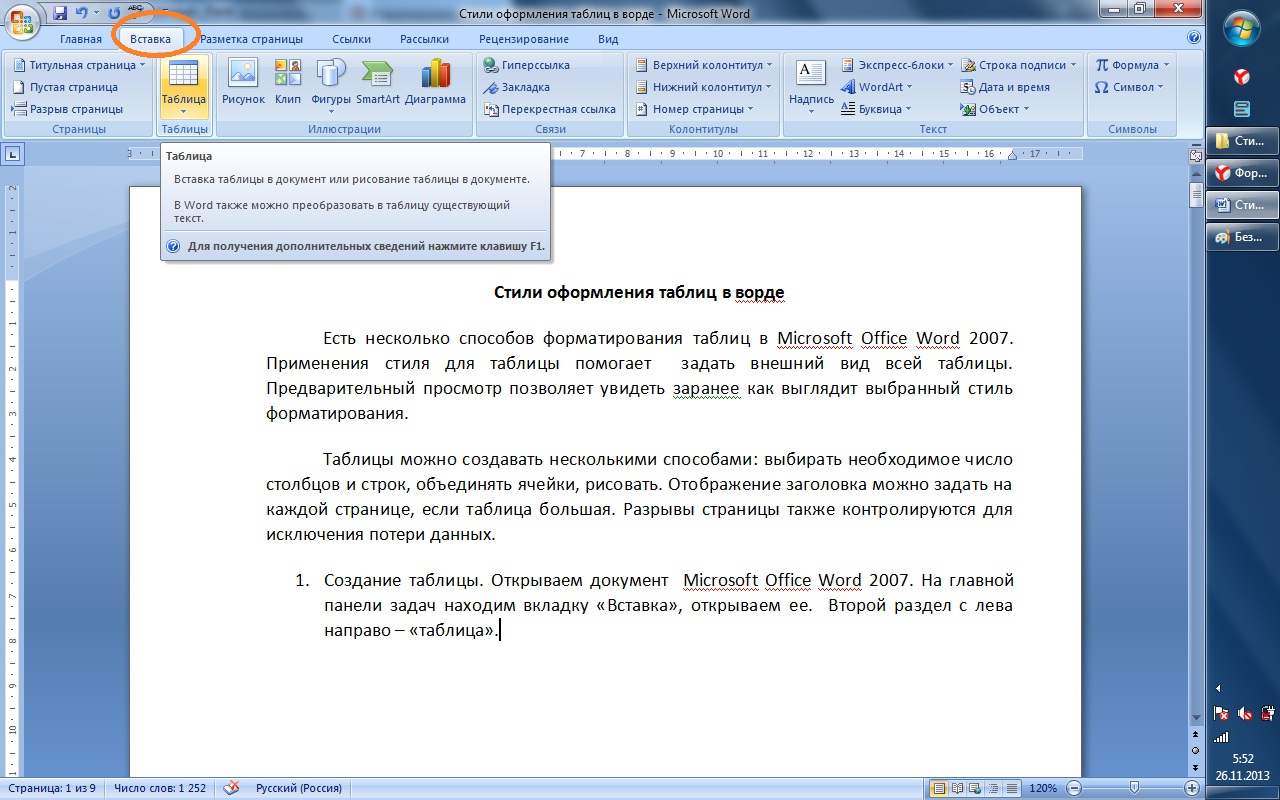The height and width of the screenshot is (800, 1280).
Task: Expand the Символ symbol menu
Action: (x=1129, y=87)
